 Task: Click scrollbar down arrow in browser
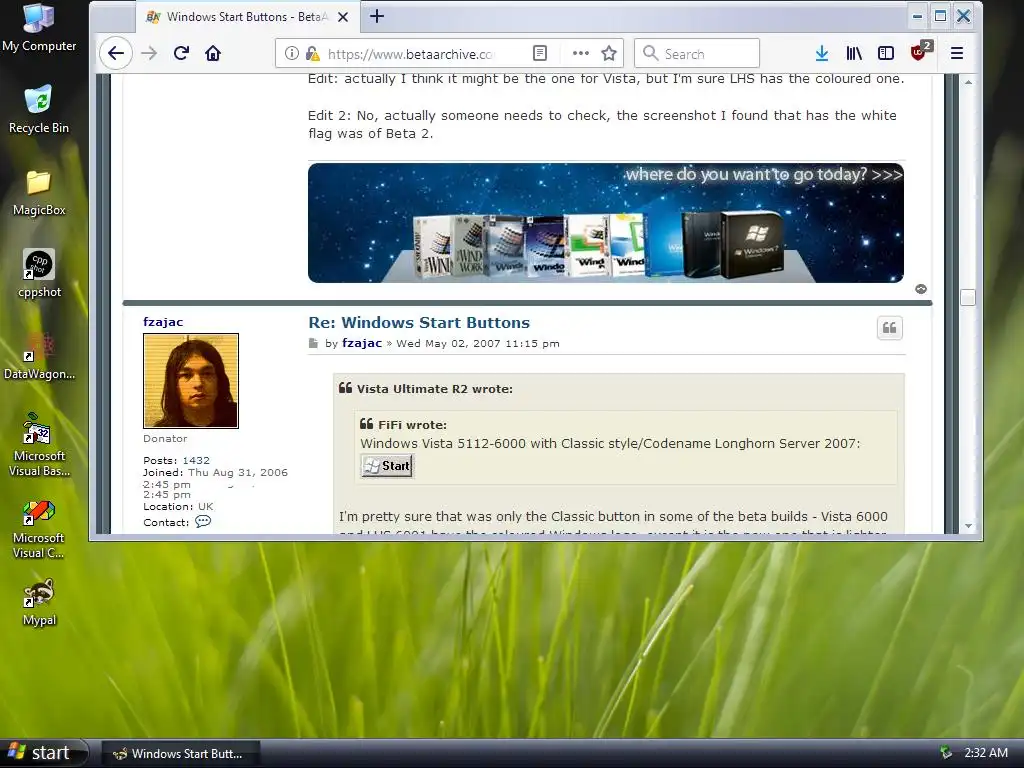pyautogui.click(x=968, y=526)
